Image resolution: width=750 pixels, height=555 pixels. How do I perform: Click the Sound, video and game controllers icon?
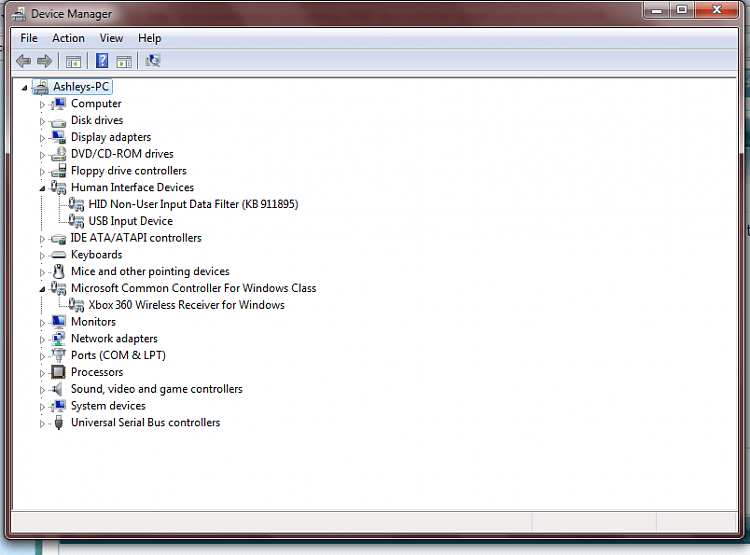[57, 389]
